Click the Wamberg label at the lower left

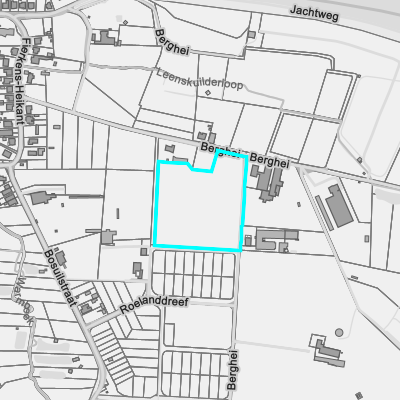(x=24, y=300)
